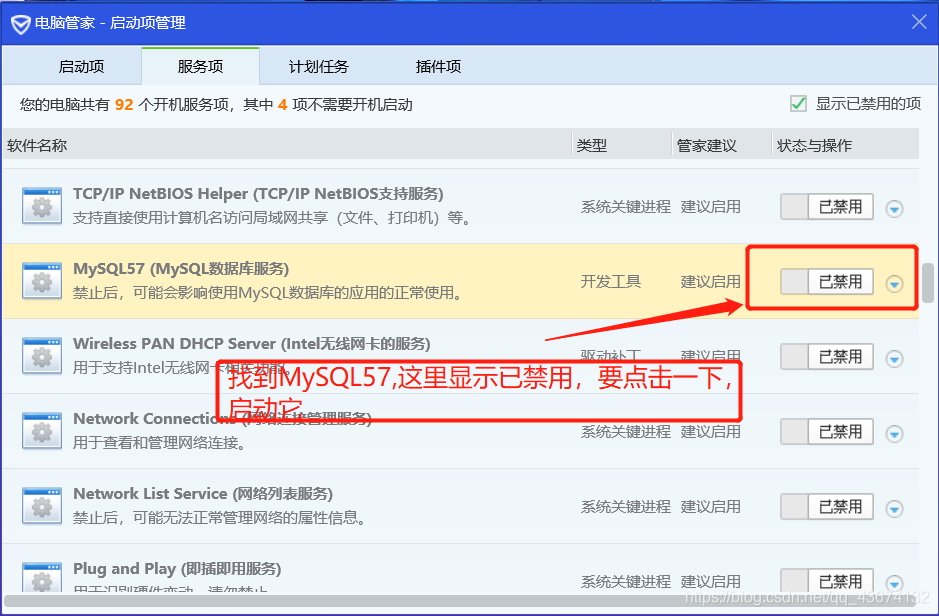The width and height of the screenshot is (939, 616).
Task: Click the horizontal scrollbar at the bottom
Action: 461,601
